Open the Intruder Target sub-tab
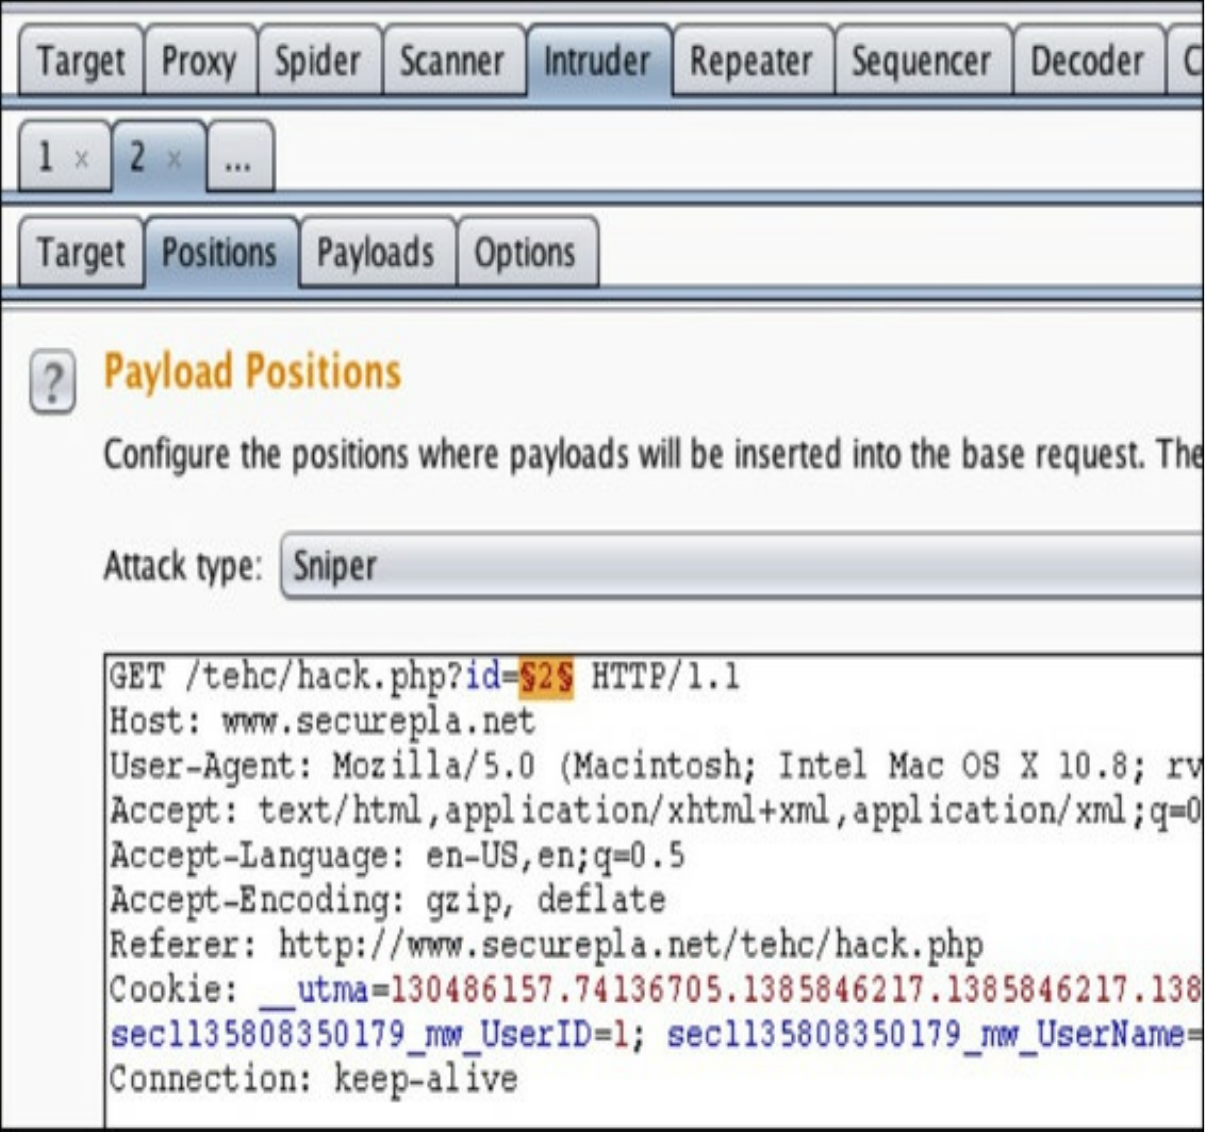Image resolution: width=1205 pixels, height=1132 pixels. coord(81,253)
